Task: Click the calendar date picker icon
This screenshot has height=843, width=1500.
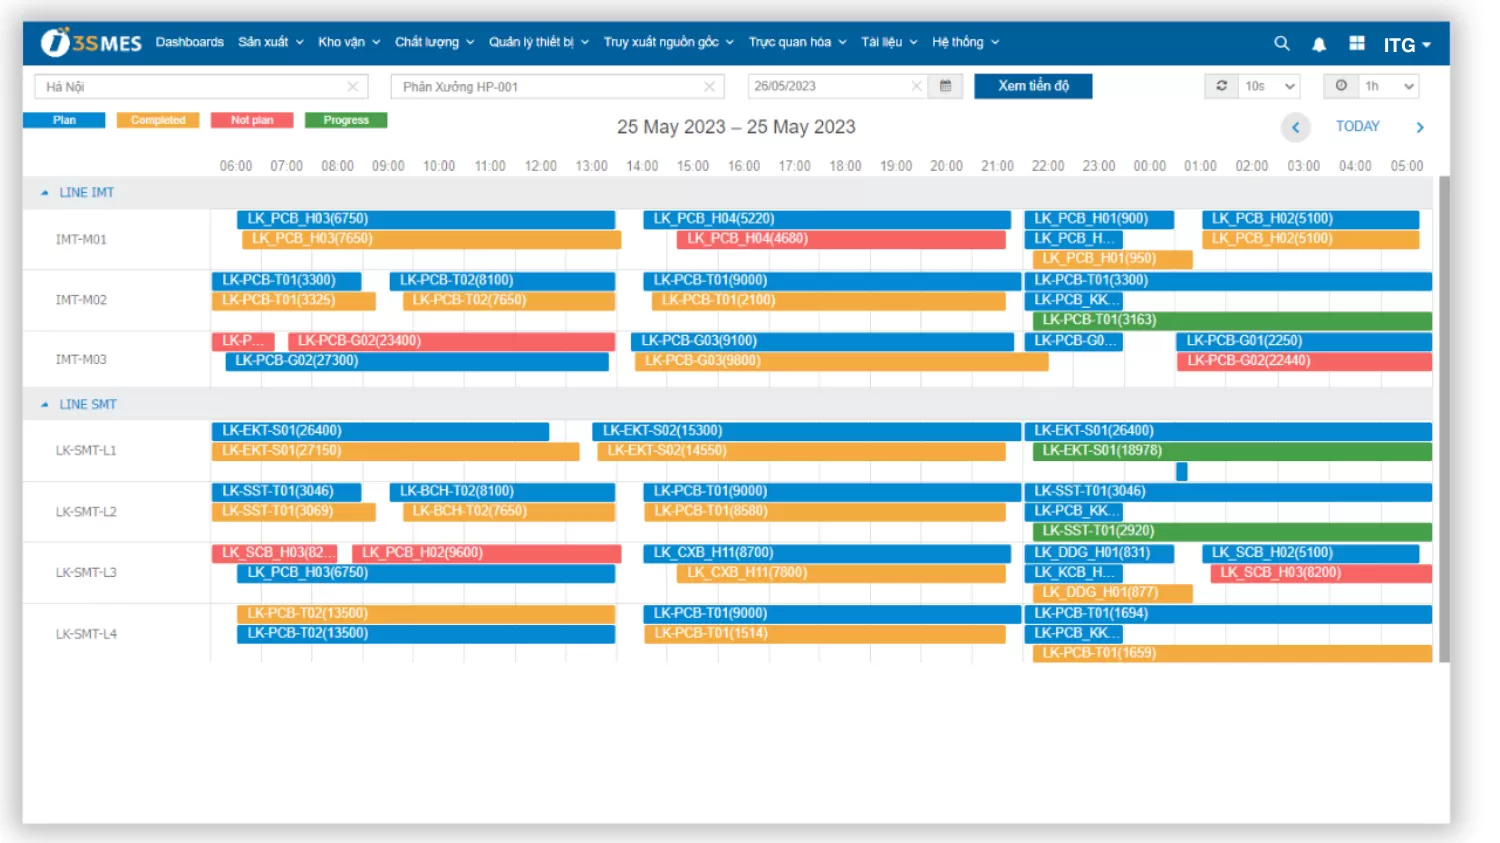Action: (x=945, y=86)
